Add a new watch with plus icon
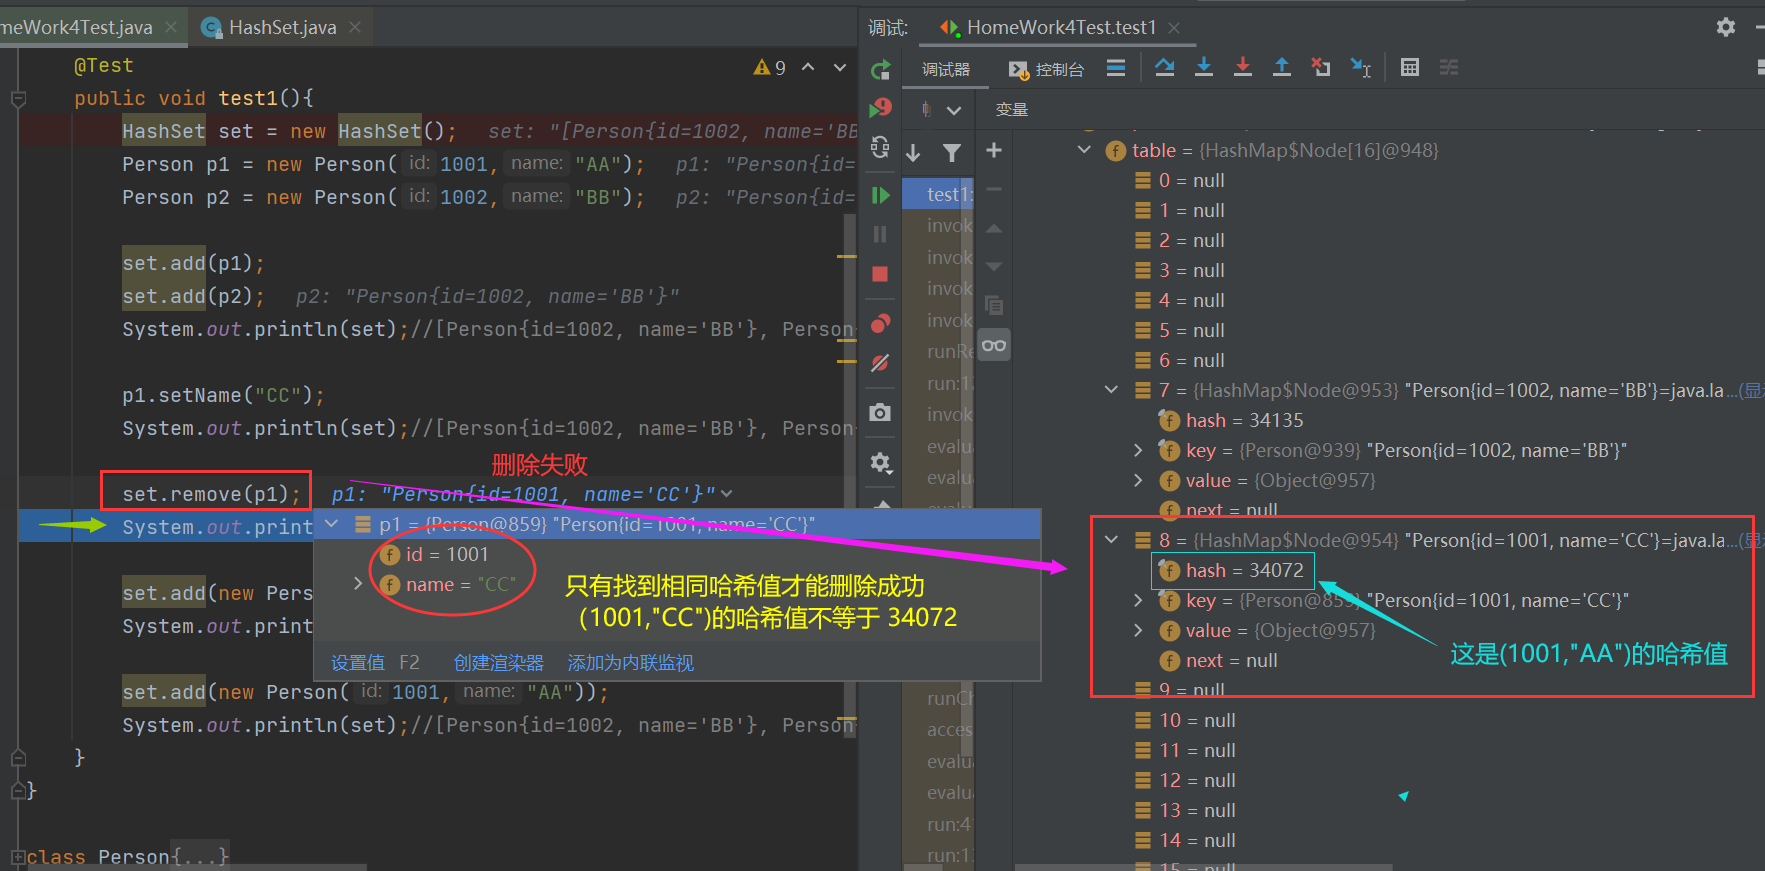The height and width of the screenshot is (871, 1765). click(994, 150)
